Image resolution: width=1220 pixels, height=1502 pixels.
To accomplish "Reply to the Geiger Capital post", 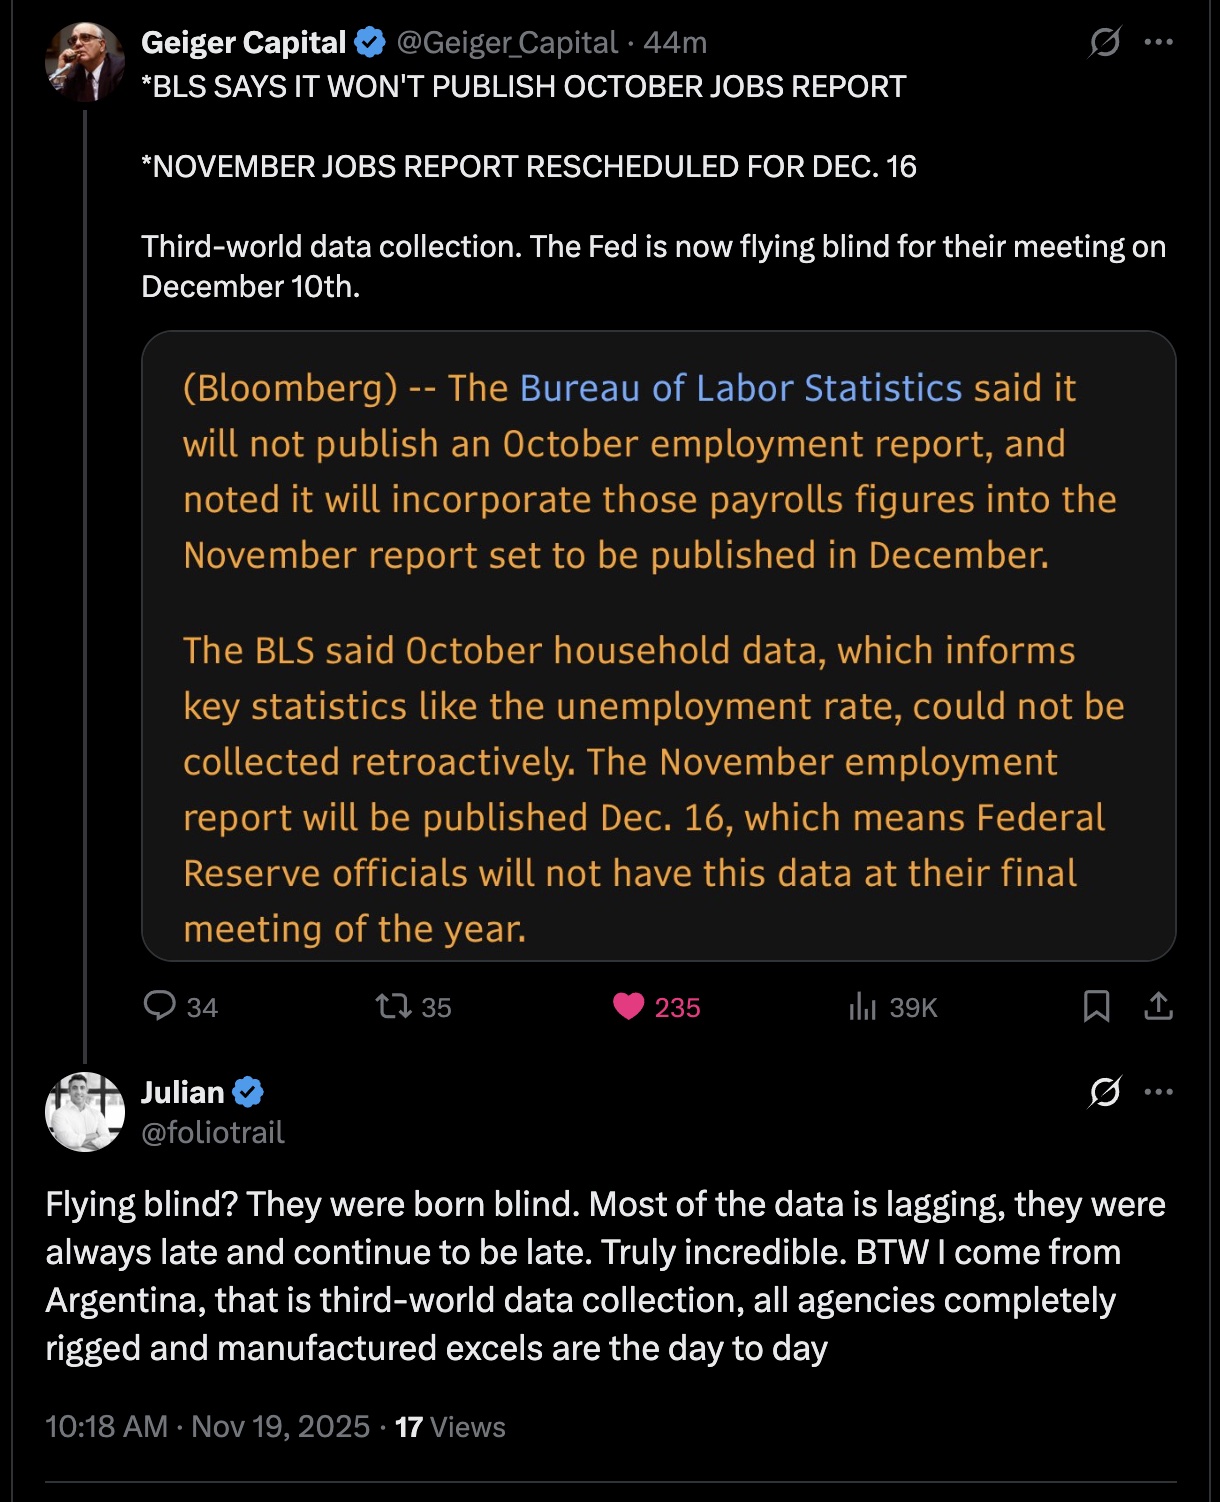I will point(160,1005).
